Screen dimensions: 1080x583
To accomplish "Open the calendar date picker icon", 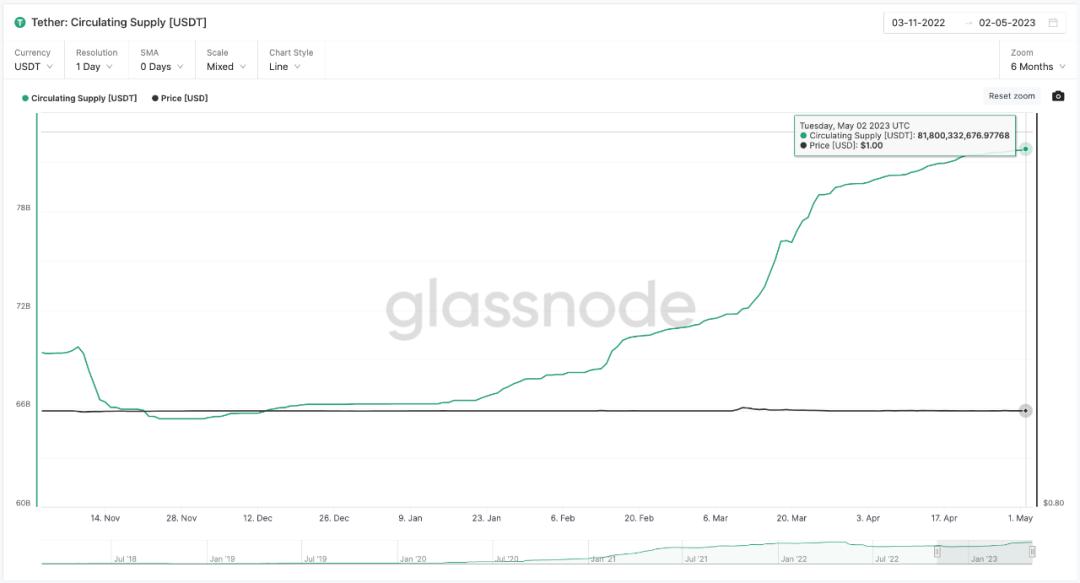I will pyautogui.click(x=1053, y=22).
